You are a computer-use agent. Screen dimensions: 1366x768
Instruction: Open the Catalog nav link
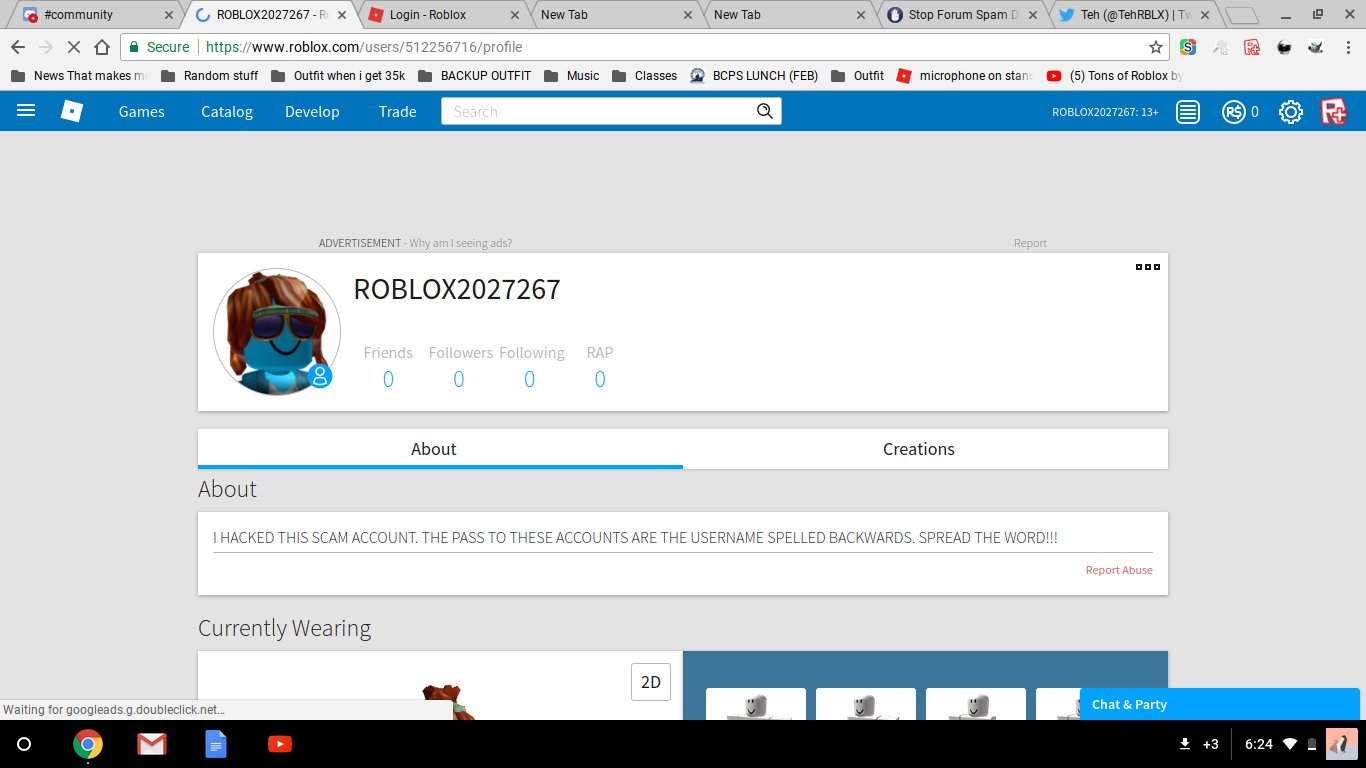[x=227, y=111]
